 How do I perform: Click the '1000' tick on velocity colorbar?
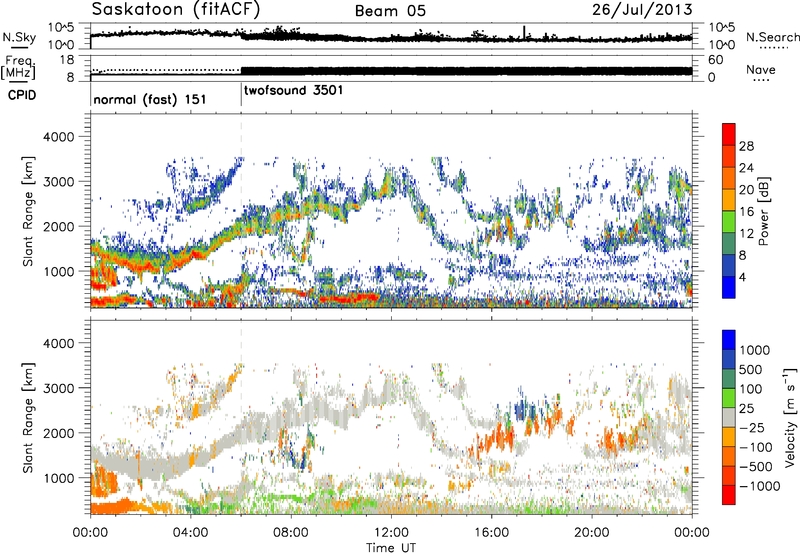pos(755,350)
